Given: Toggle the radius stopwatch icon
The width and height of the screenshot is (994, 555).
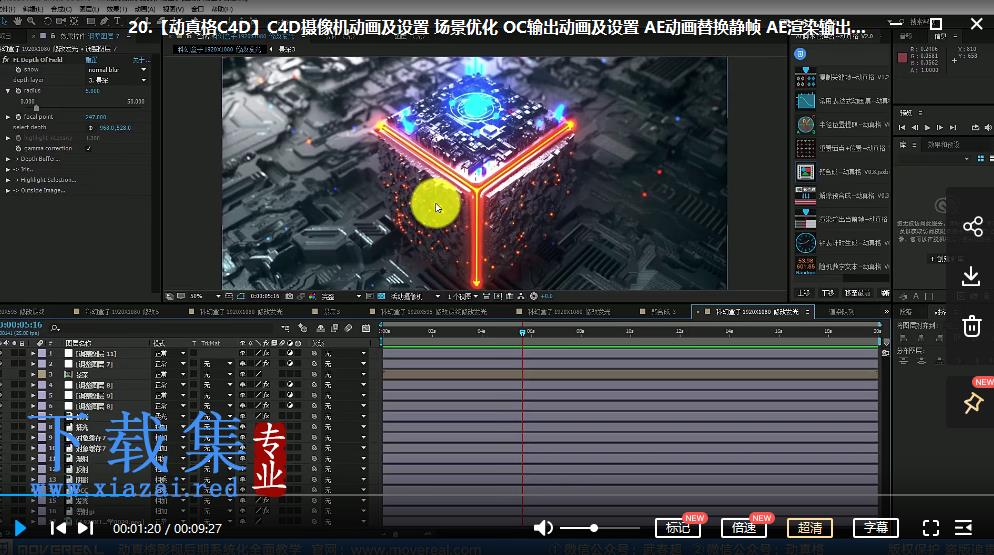Looking at the screenshot, I should coord(18,91).
